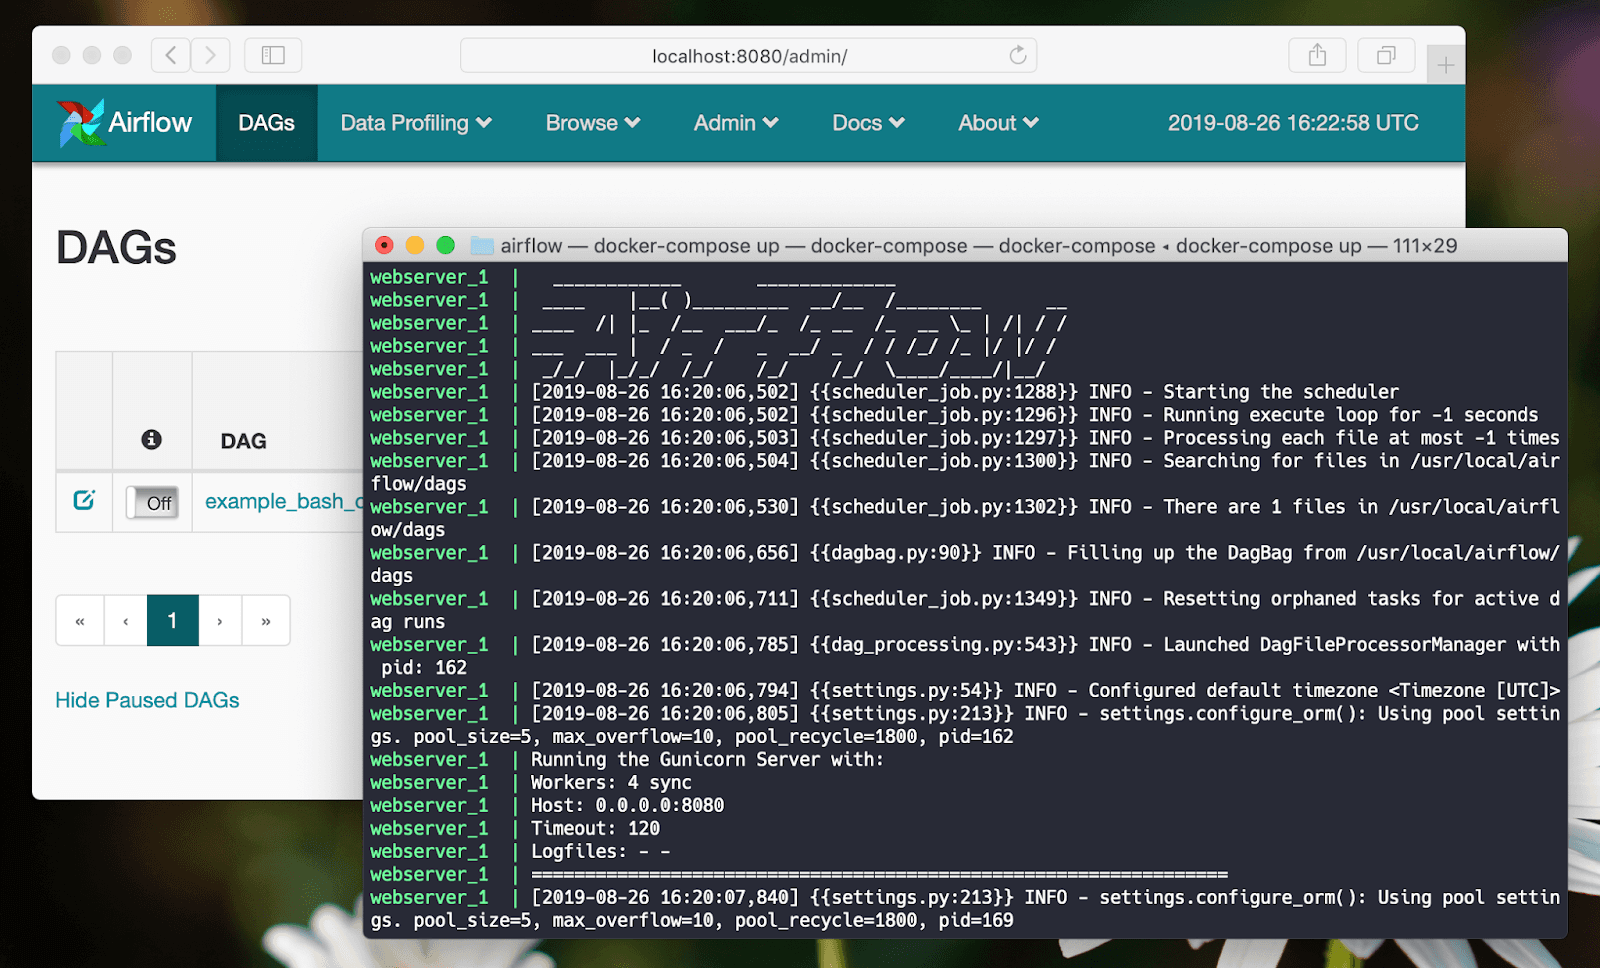Open the About dropdown

tap(996, 122)
